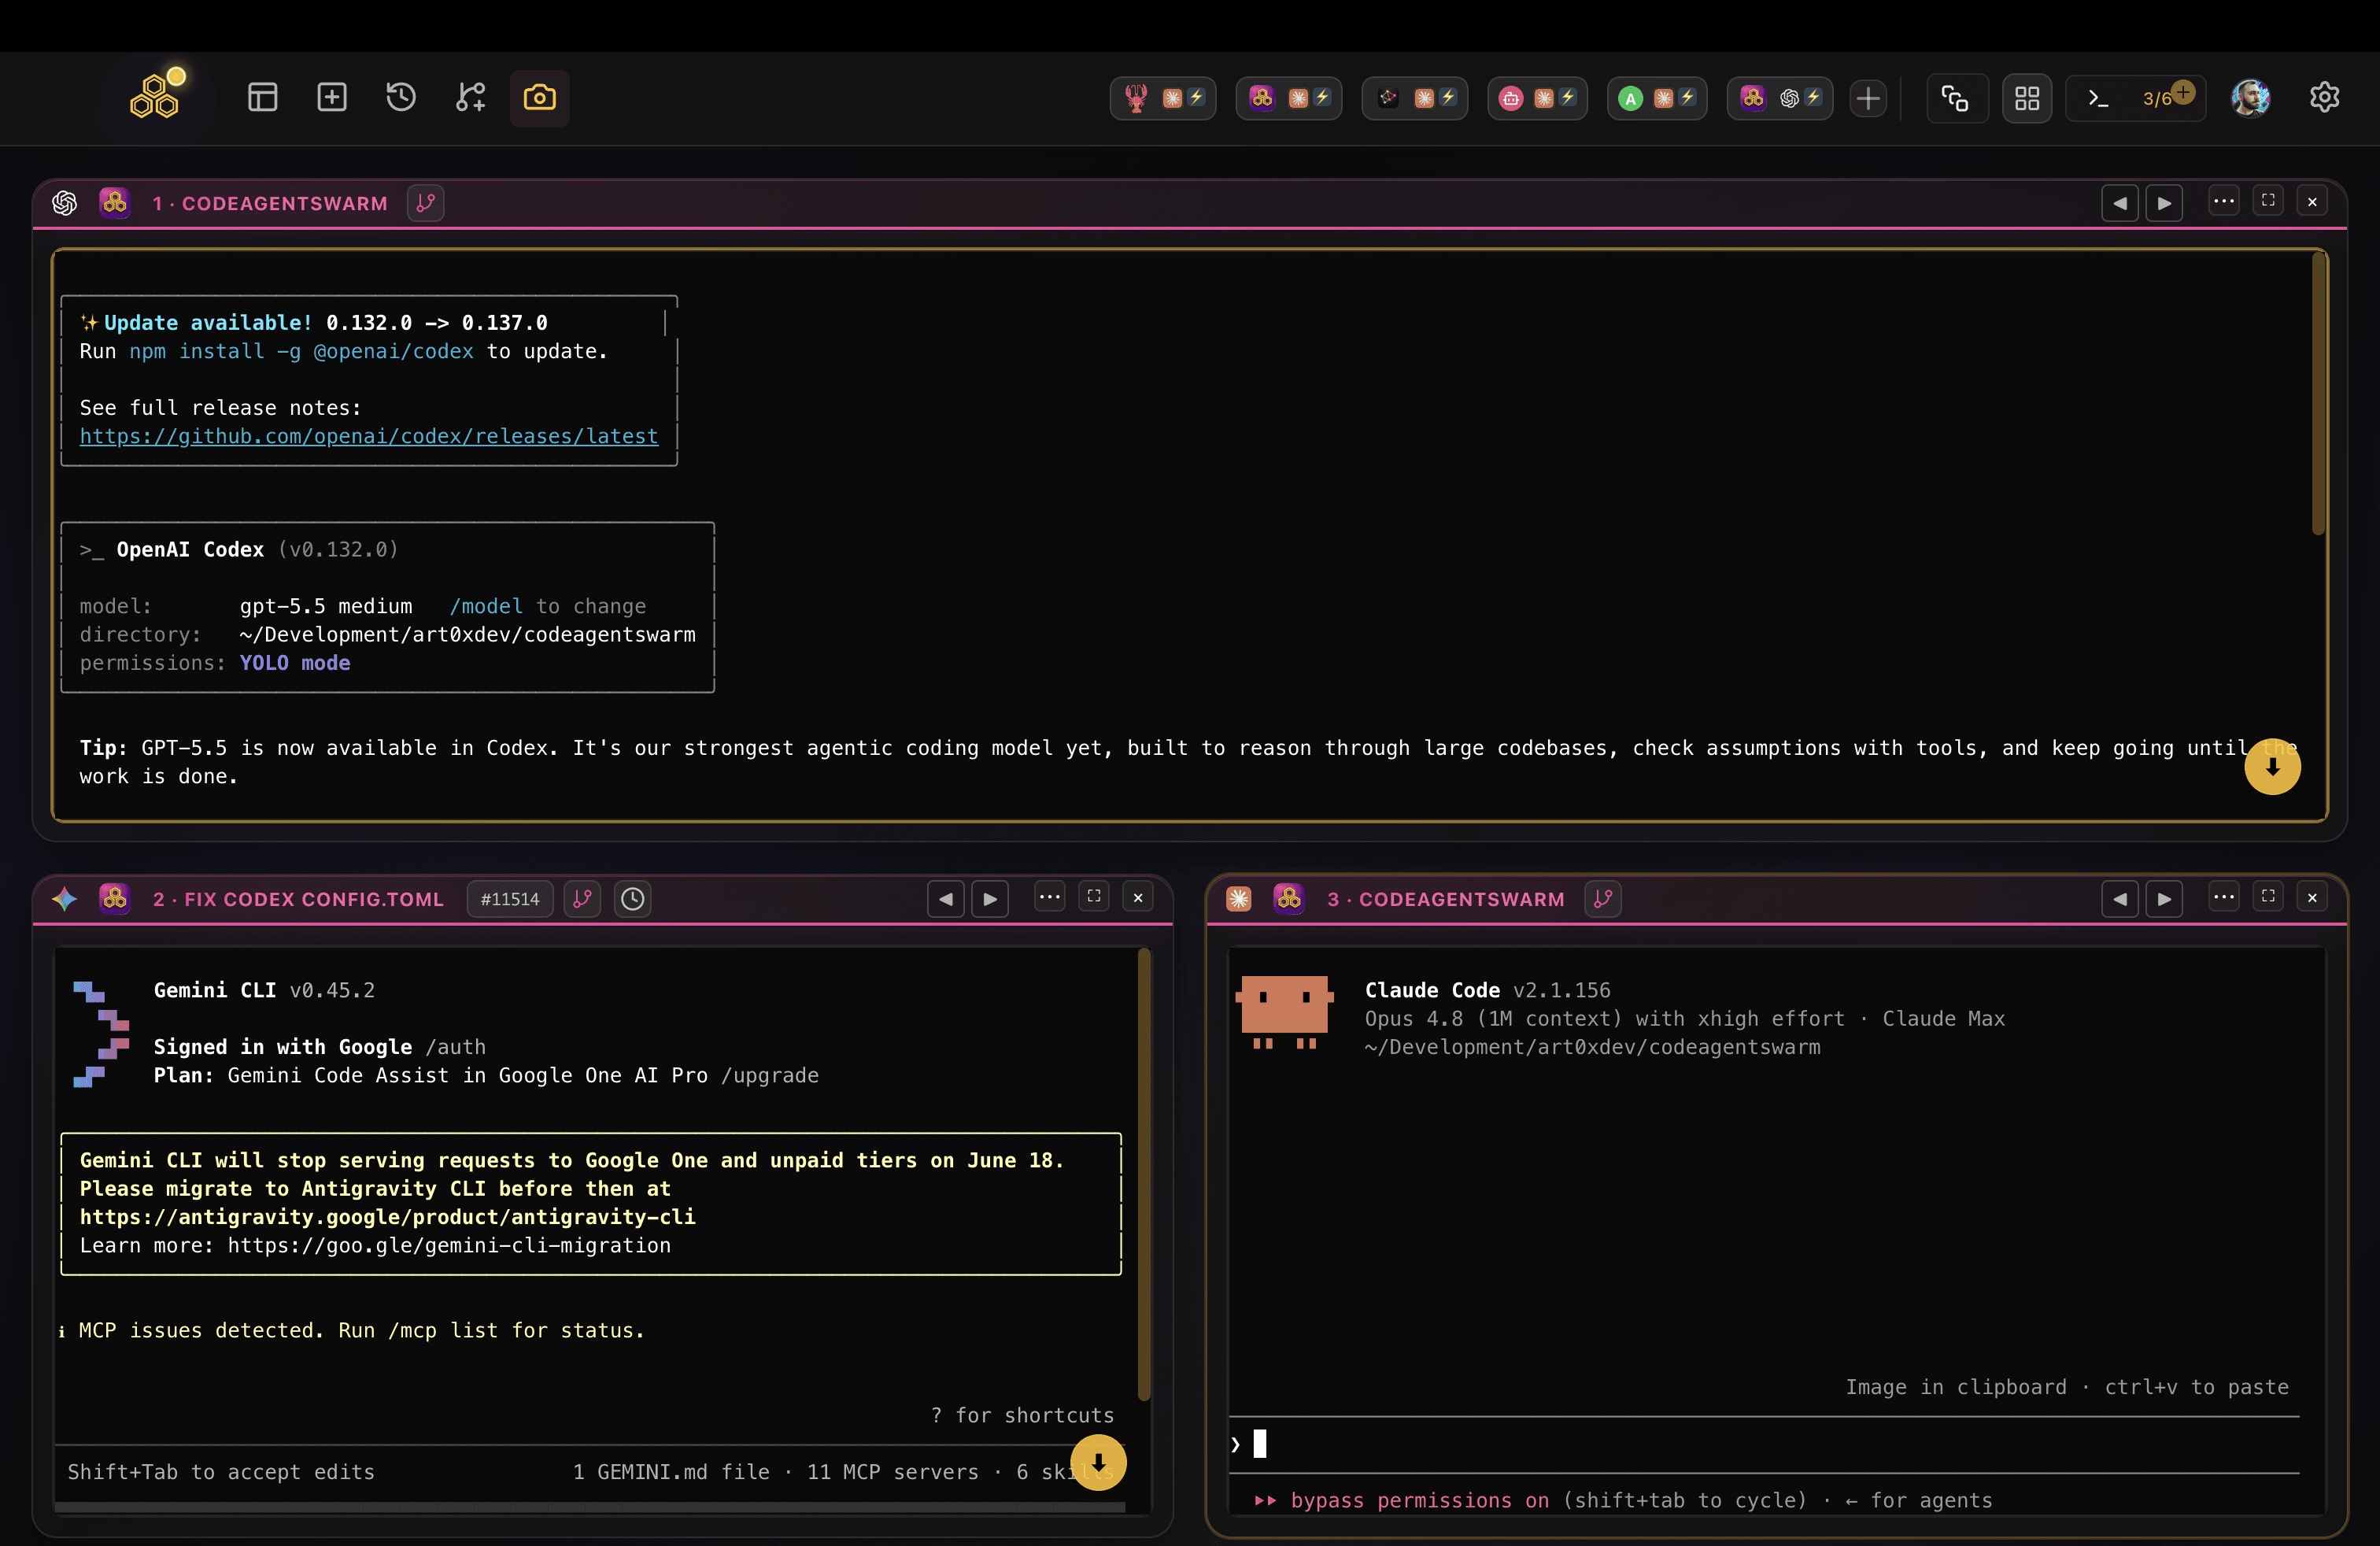Click the clock icon in terminal 2 header
The width and height of the screenshot is (2380, 1546).
[x=633, y=899]
